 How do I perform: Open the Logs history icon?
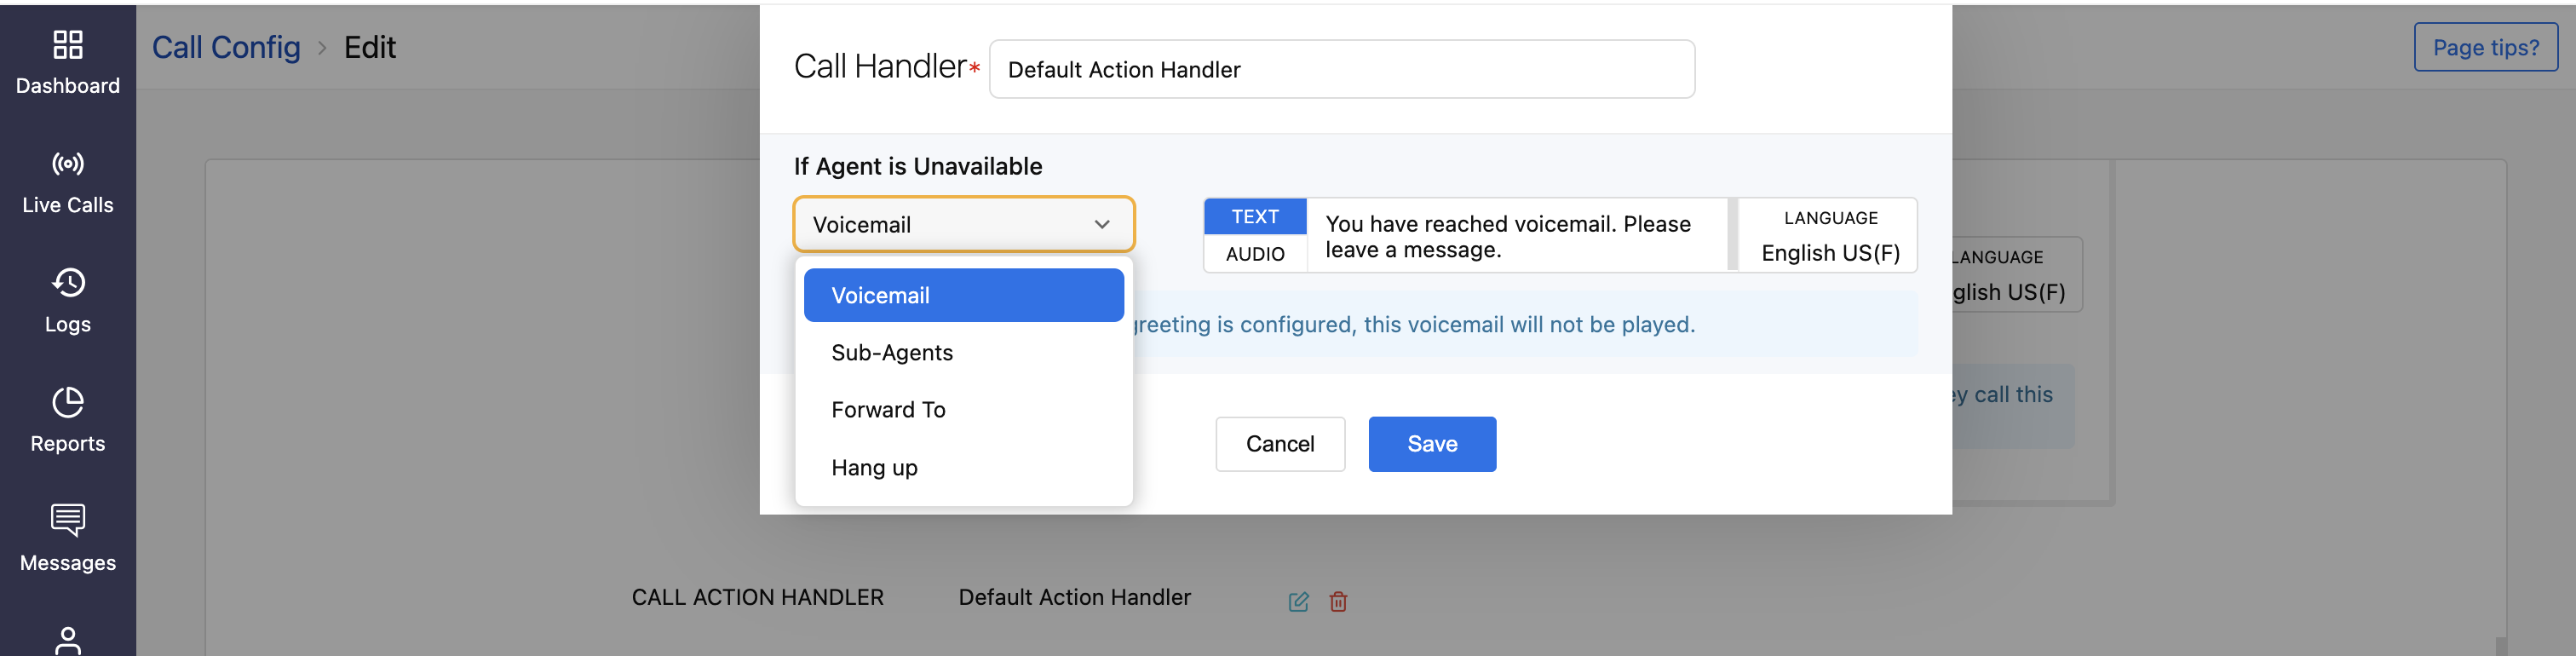(x=67, y=283)
